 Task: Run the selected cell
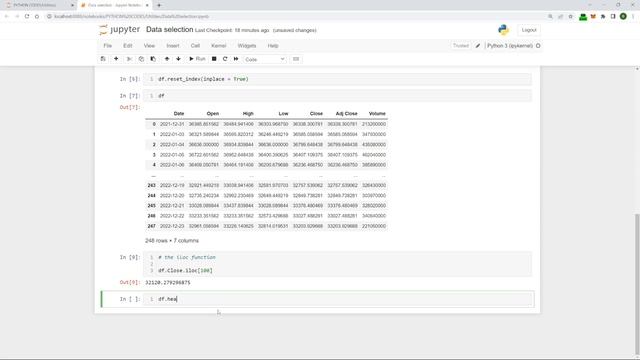coord(197,59)
